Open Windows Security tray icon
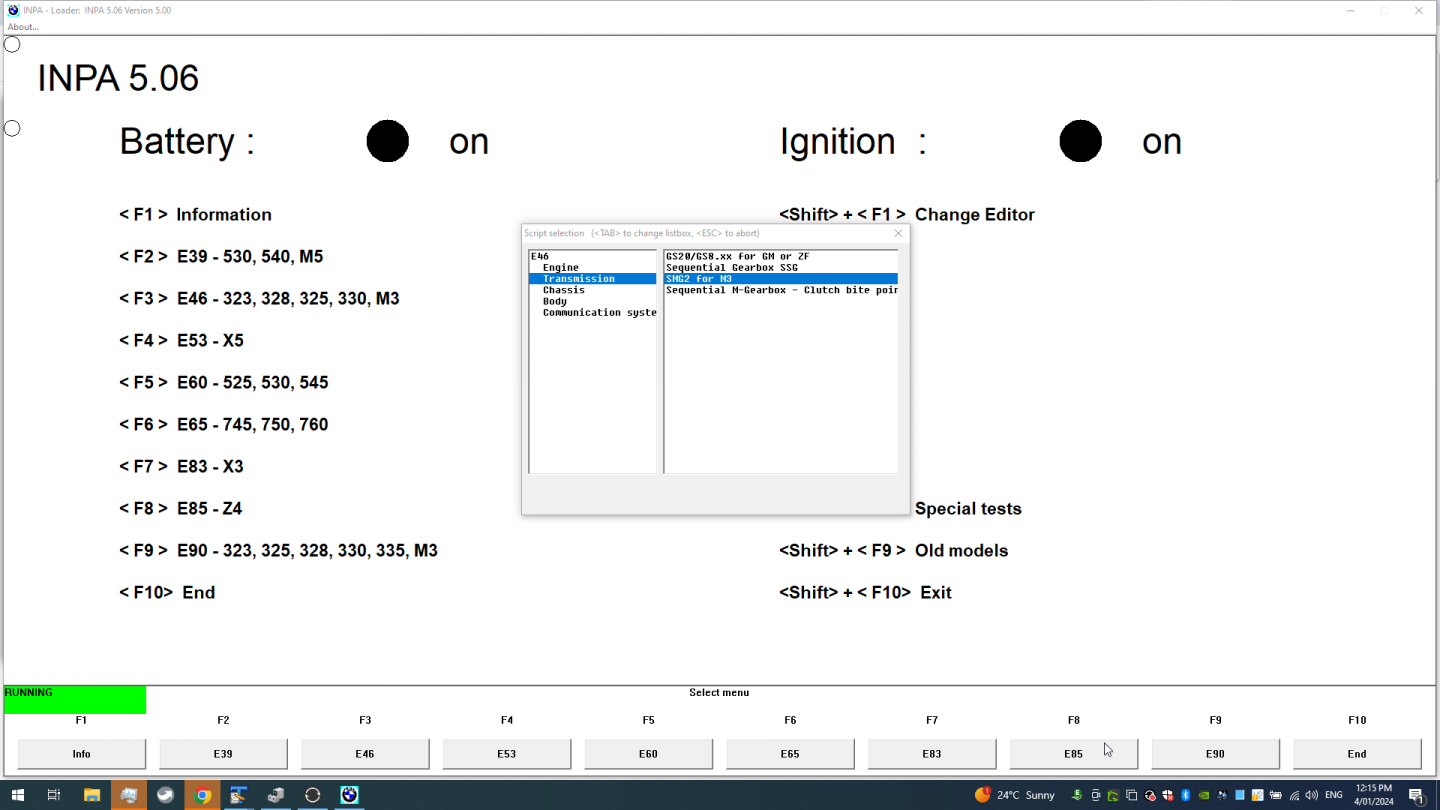Viewport: 1440px width, 810px height. click(x=1167, y=795)
